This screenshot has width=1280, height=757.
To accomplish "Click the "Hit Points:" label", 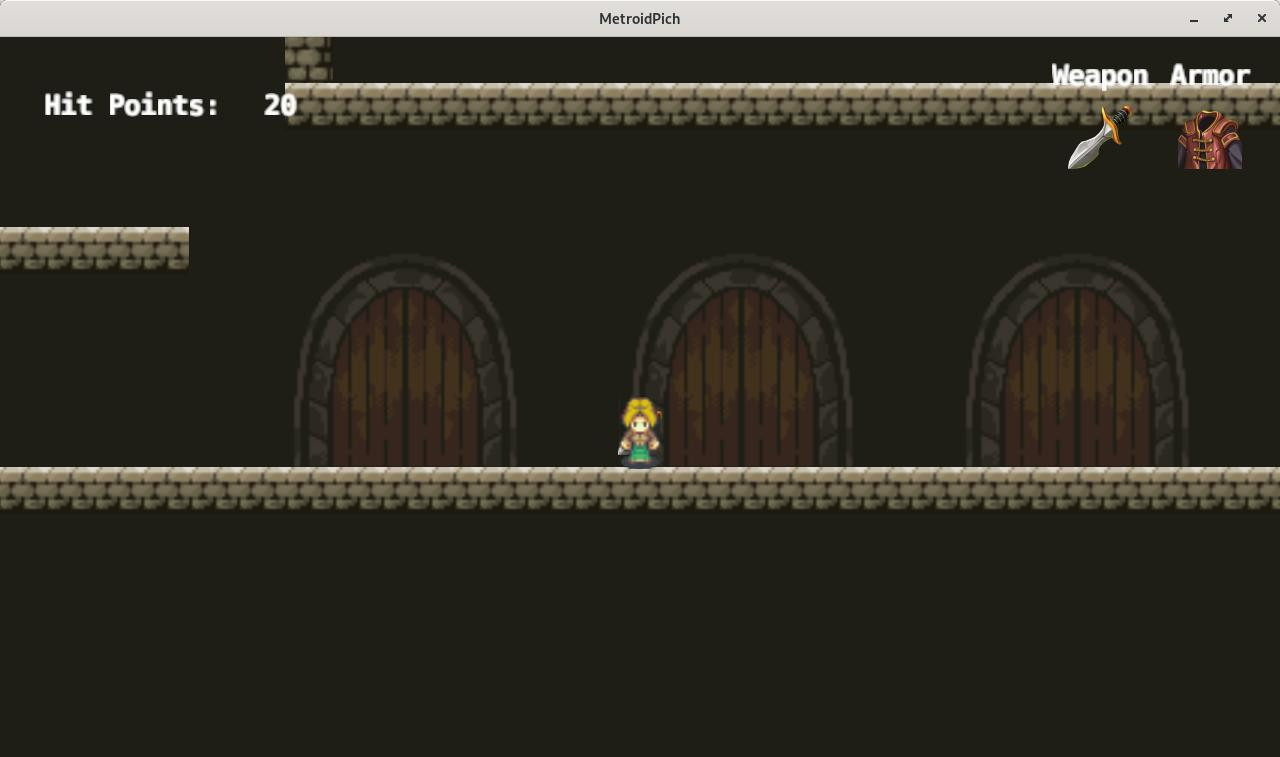I will [x=132, y=105].
